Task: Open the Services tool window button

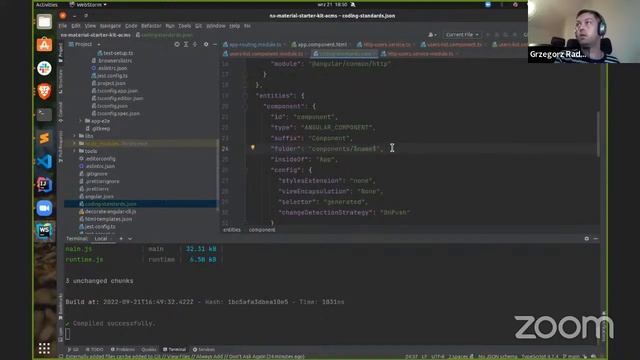Action: click(204, 349)
